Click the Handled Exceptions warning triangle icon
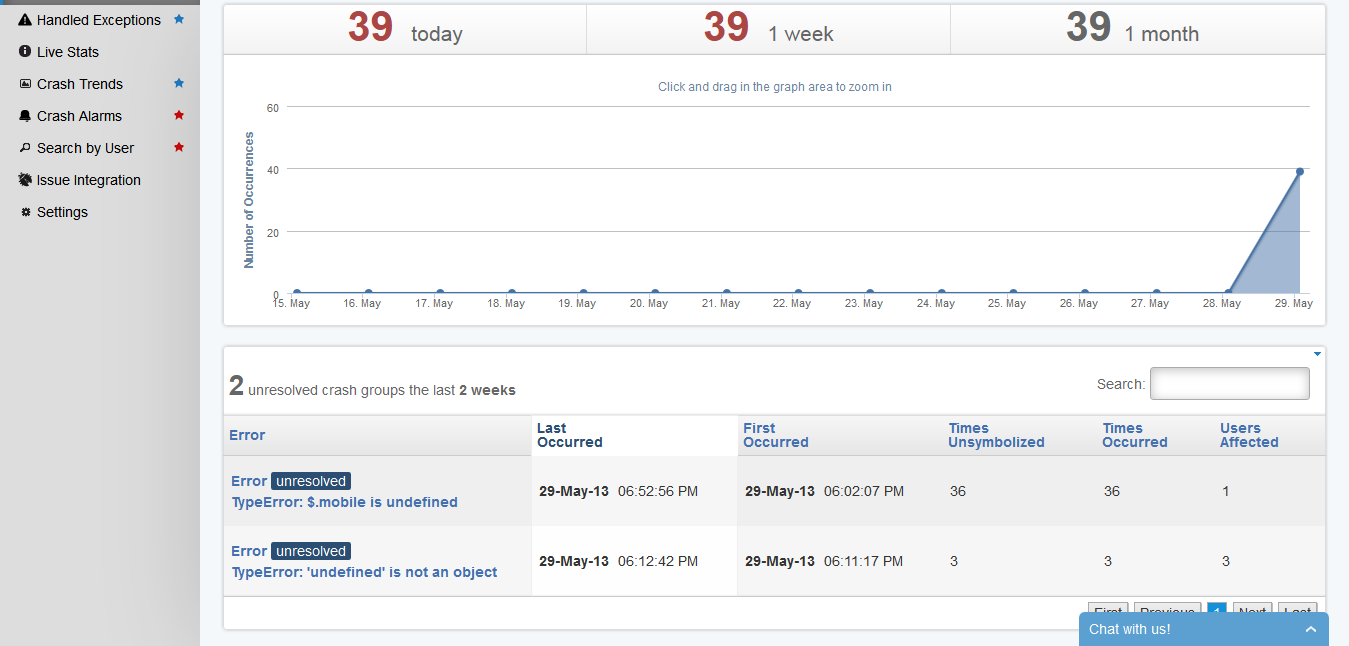This screenshot has height=646, width=1349. pyautogui.click(x=25, y=20)
